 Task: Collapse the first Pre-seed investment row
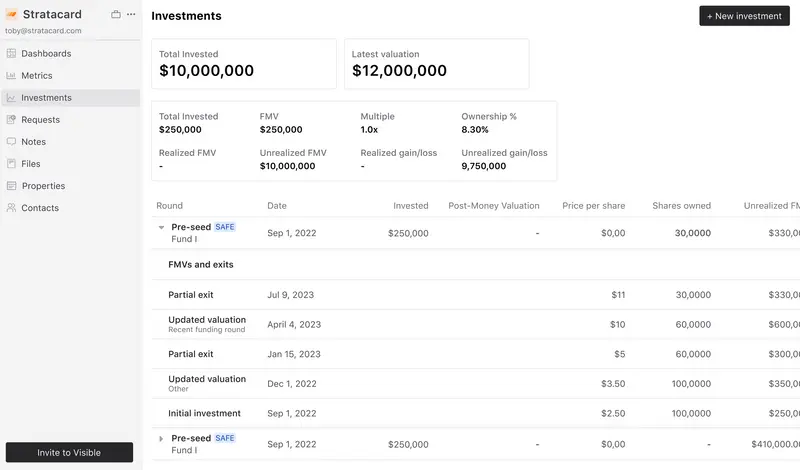161,228
